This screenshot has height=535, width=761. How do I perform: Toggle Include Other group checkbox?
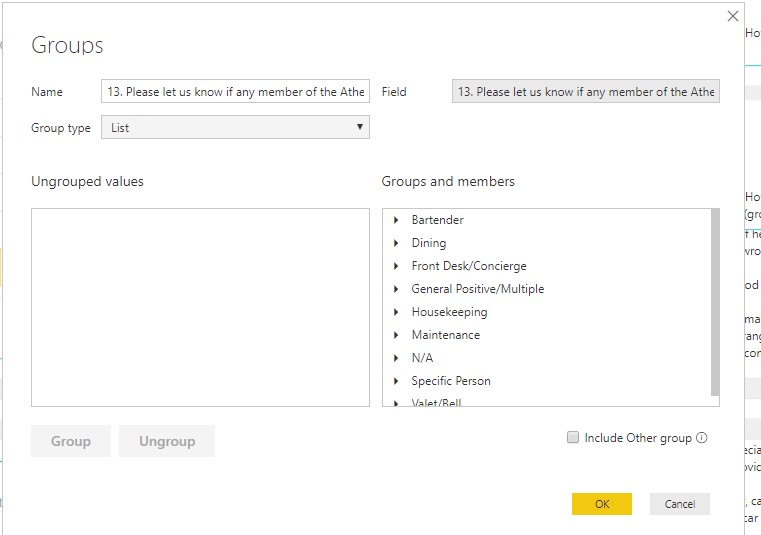(x=573, y=437)
